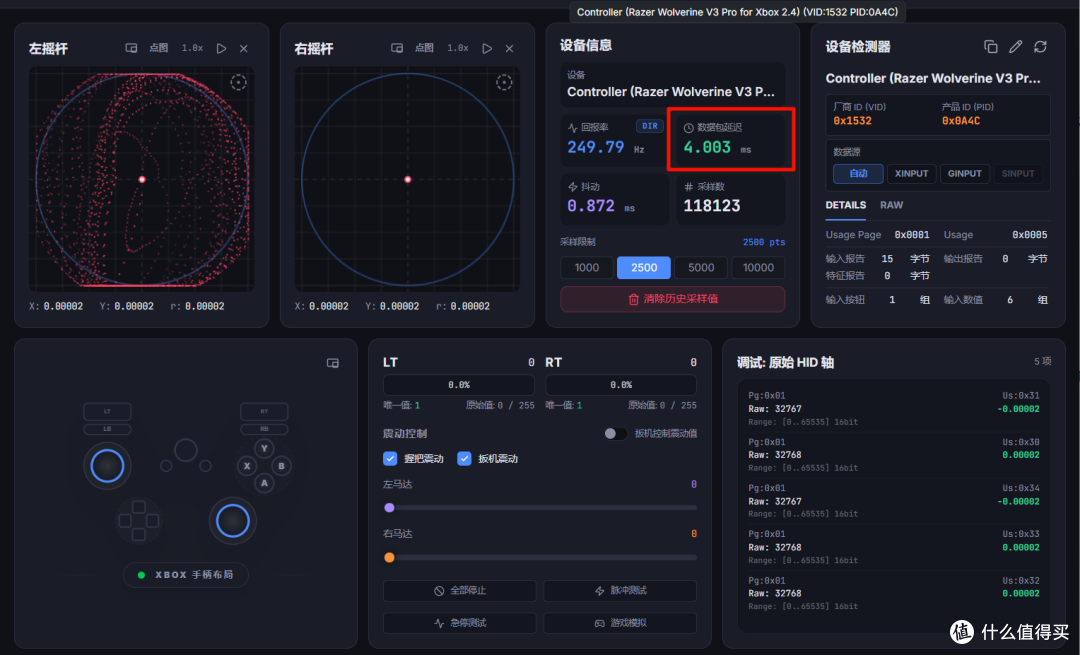Select the Us:0x30 raw HID axis row

pos(893,455)
